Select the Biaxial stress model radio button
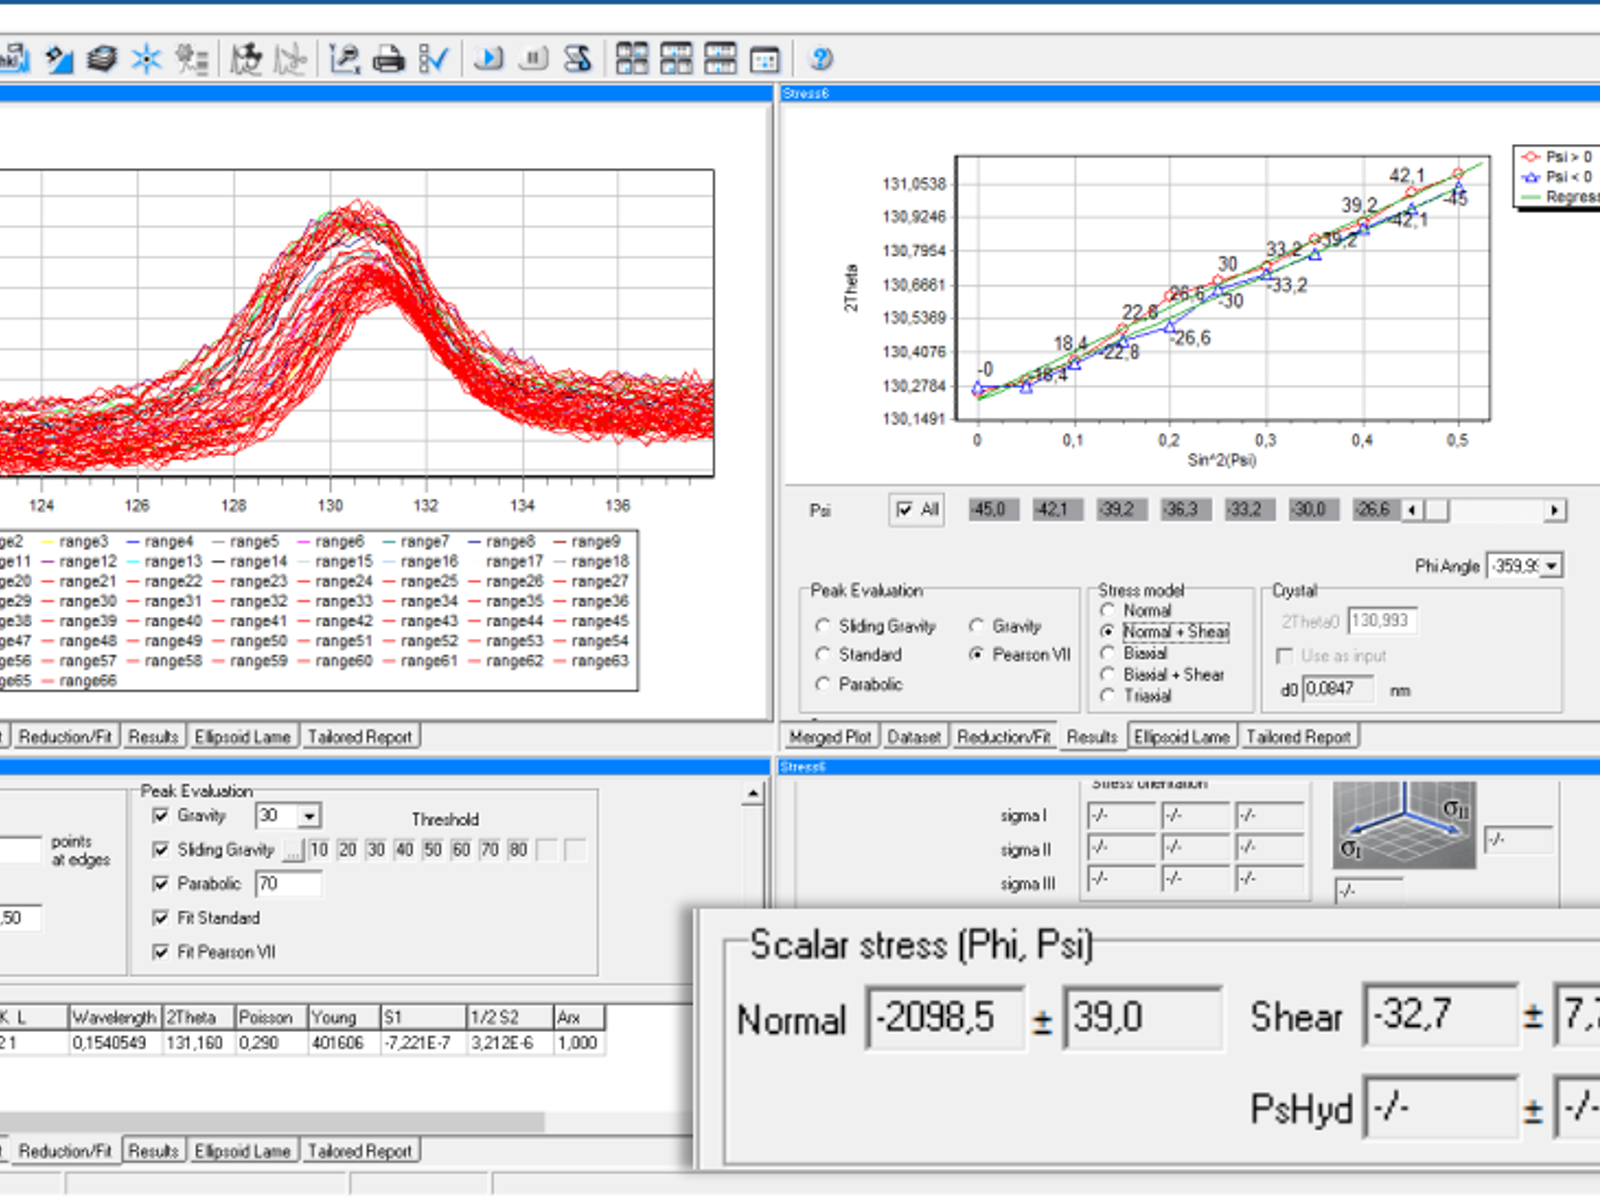Image resolution: width=1600 pixels, height=1200 pixels. 1108,653
